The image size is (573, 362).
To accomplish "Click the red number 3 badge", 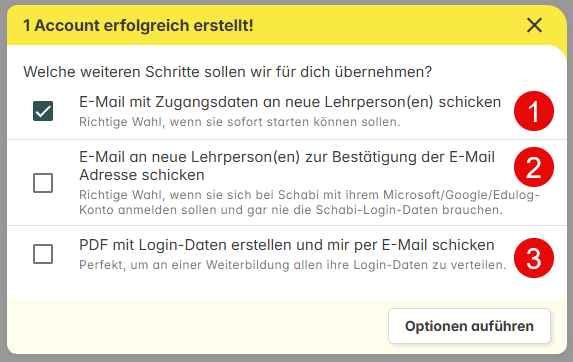I will (534, 258).
